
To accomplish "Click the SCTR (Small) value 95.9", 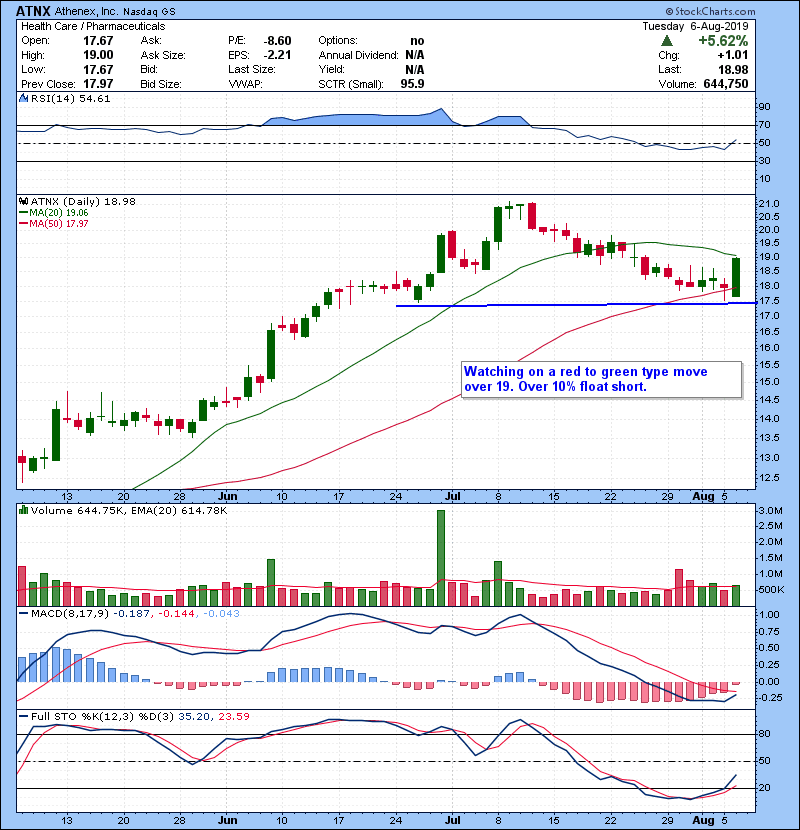I will click(x=412, y=84).
